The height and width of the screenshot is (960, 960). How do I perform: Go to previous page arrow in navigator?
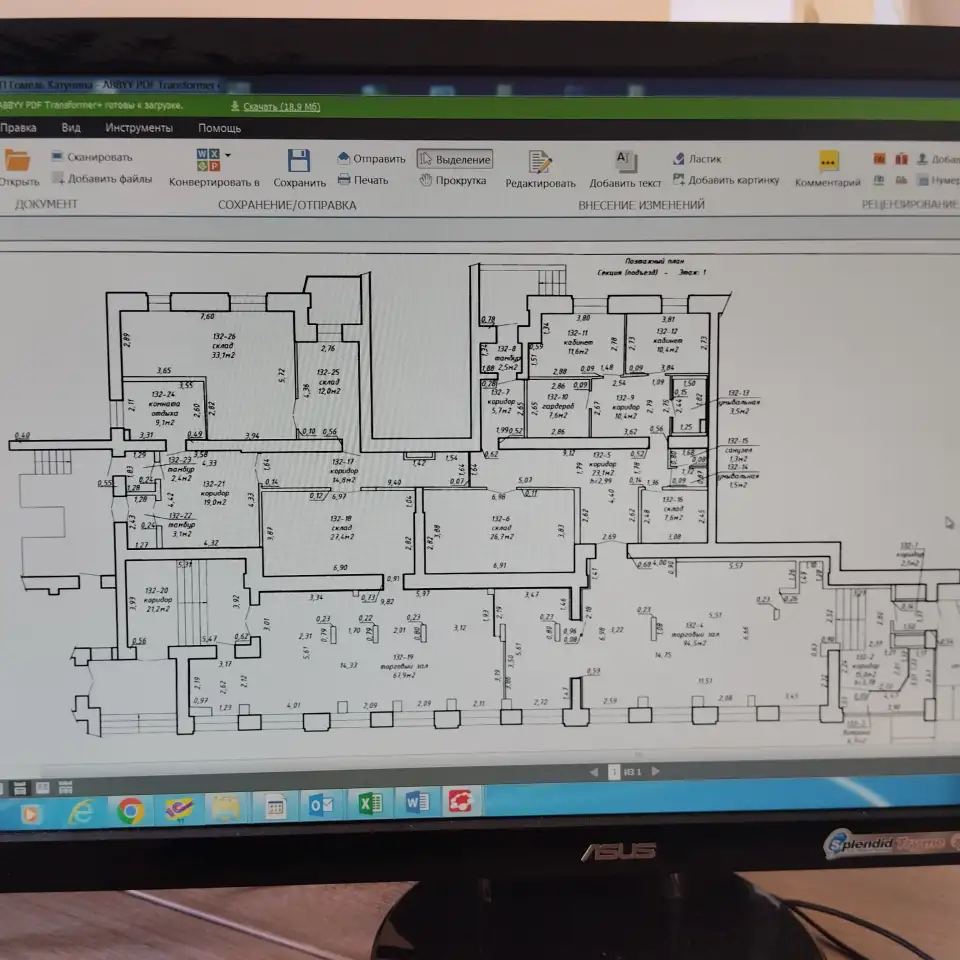pos(593,772)
